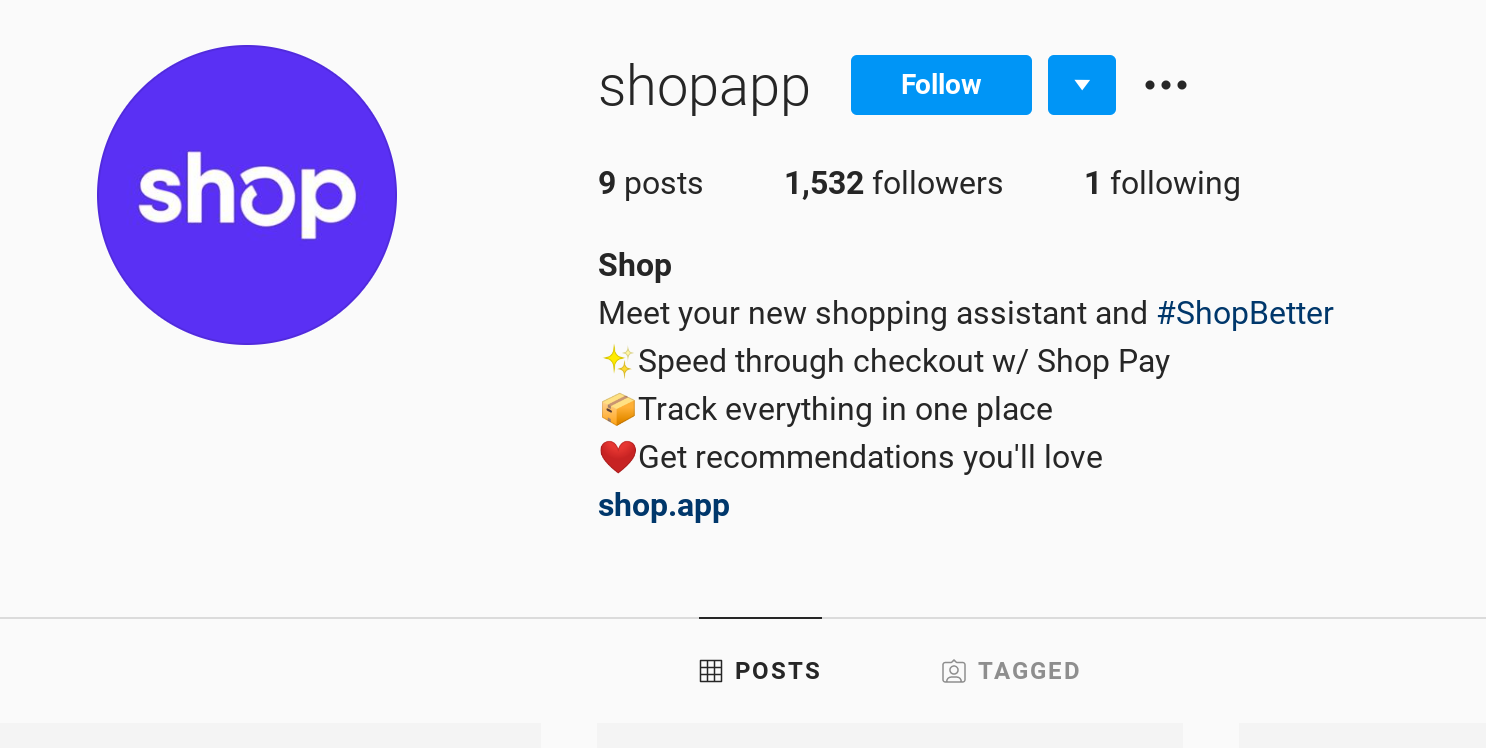Open the leftmost post thumbnail in the grid
This screenshot has width=1486, height=748.
click(270, 735)
